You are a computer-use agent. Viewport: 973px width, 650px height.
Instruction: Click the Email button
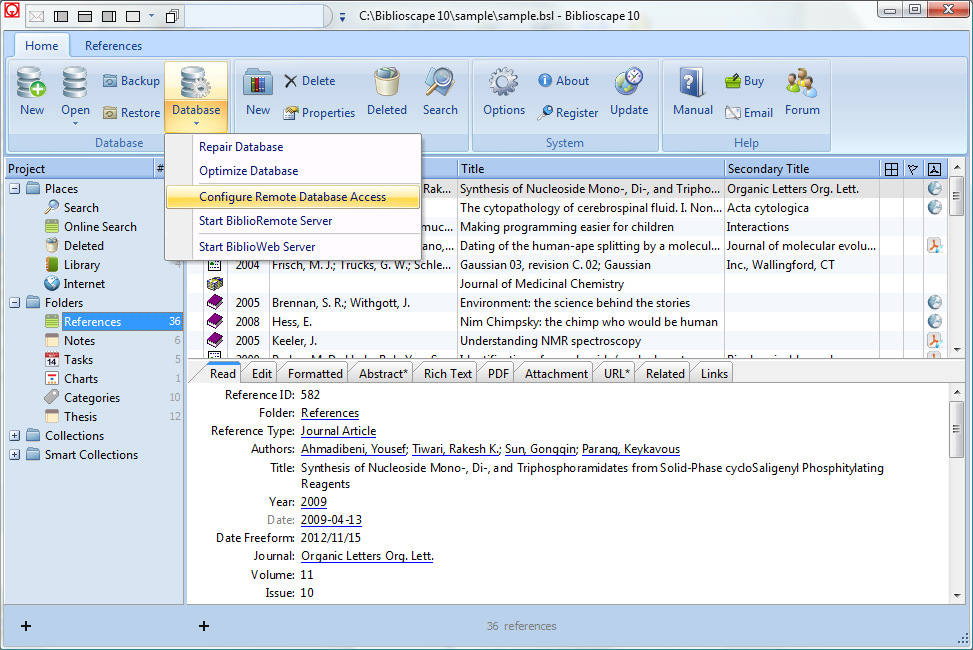click(749, 112)
